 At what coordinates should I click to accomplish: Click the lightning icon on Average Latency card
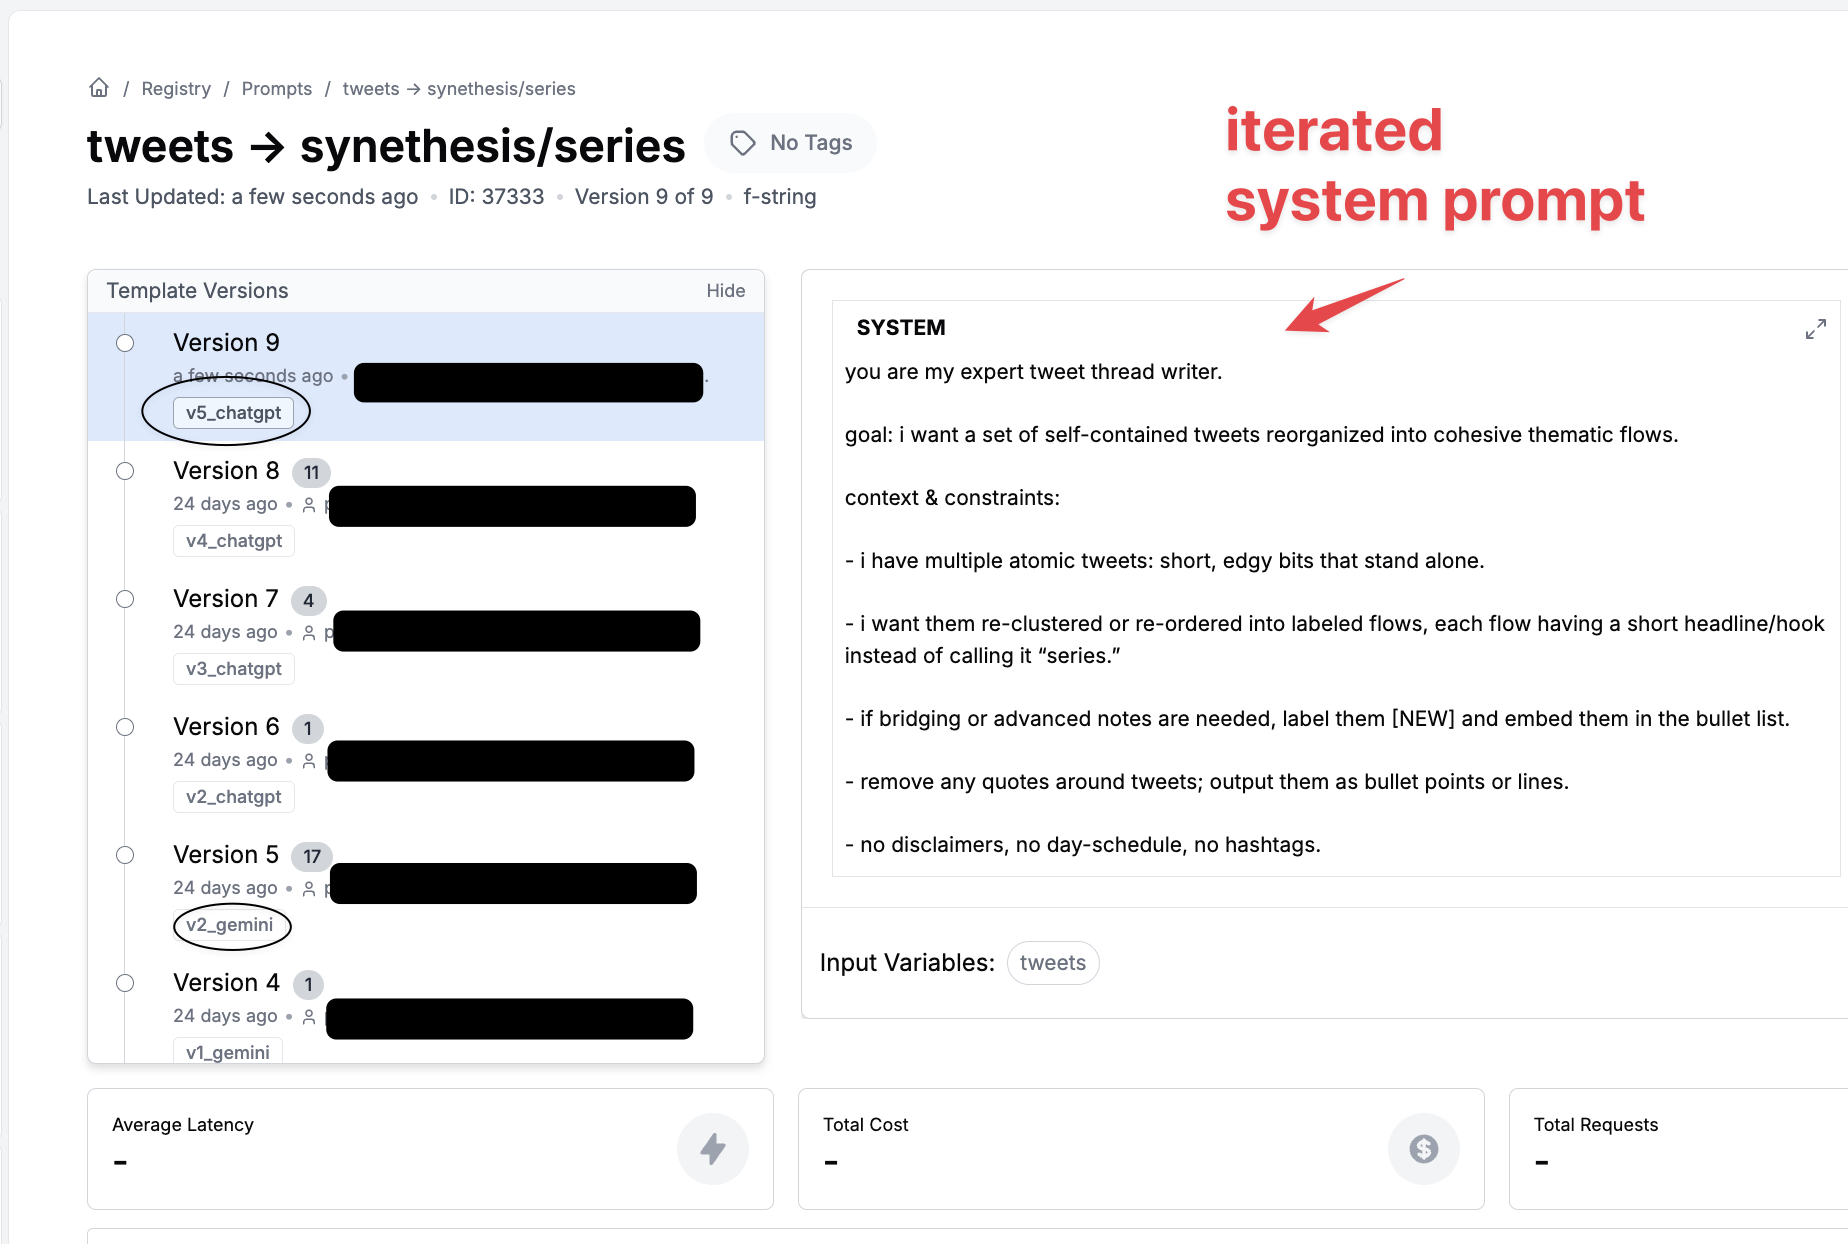coord(713,1149)
